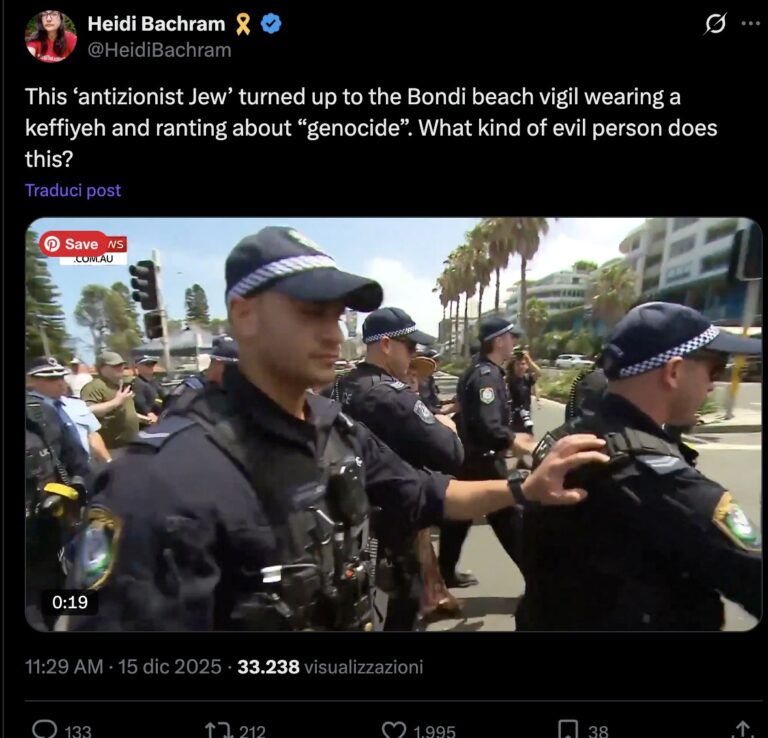Click the share upload icon
768x738 pixels.
point(743,729)
